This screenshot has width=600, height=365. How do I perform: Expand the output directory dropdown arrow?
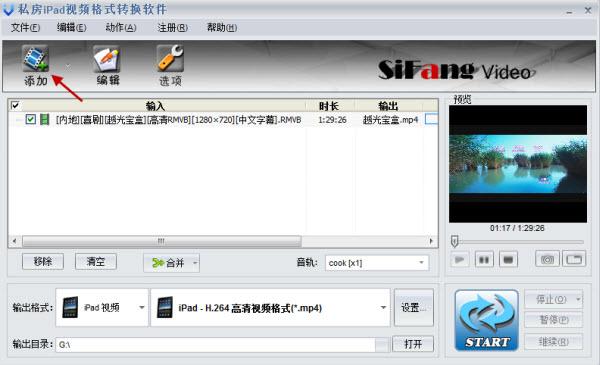382,345
